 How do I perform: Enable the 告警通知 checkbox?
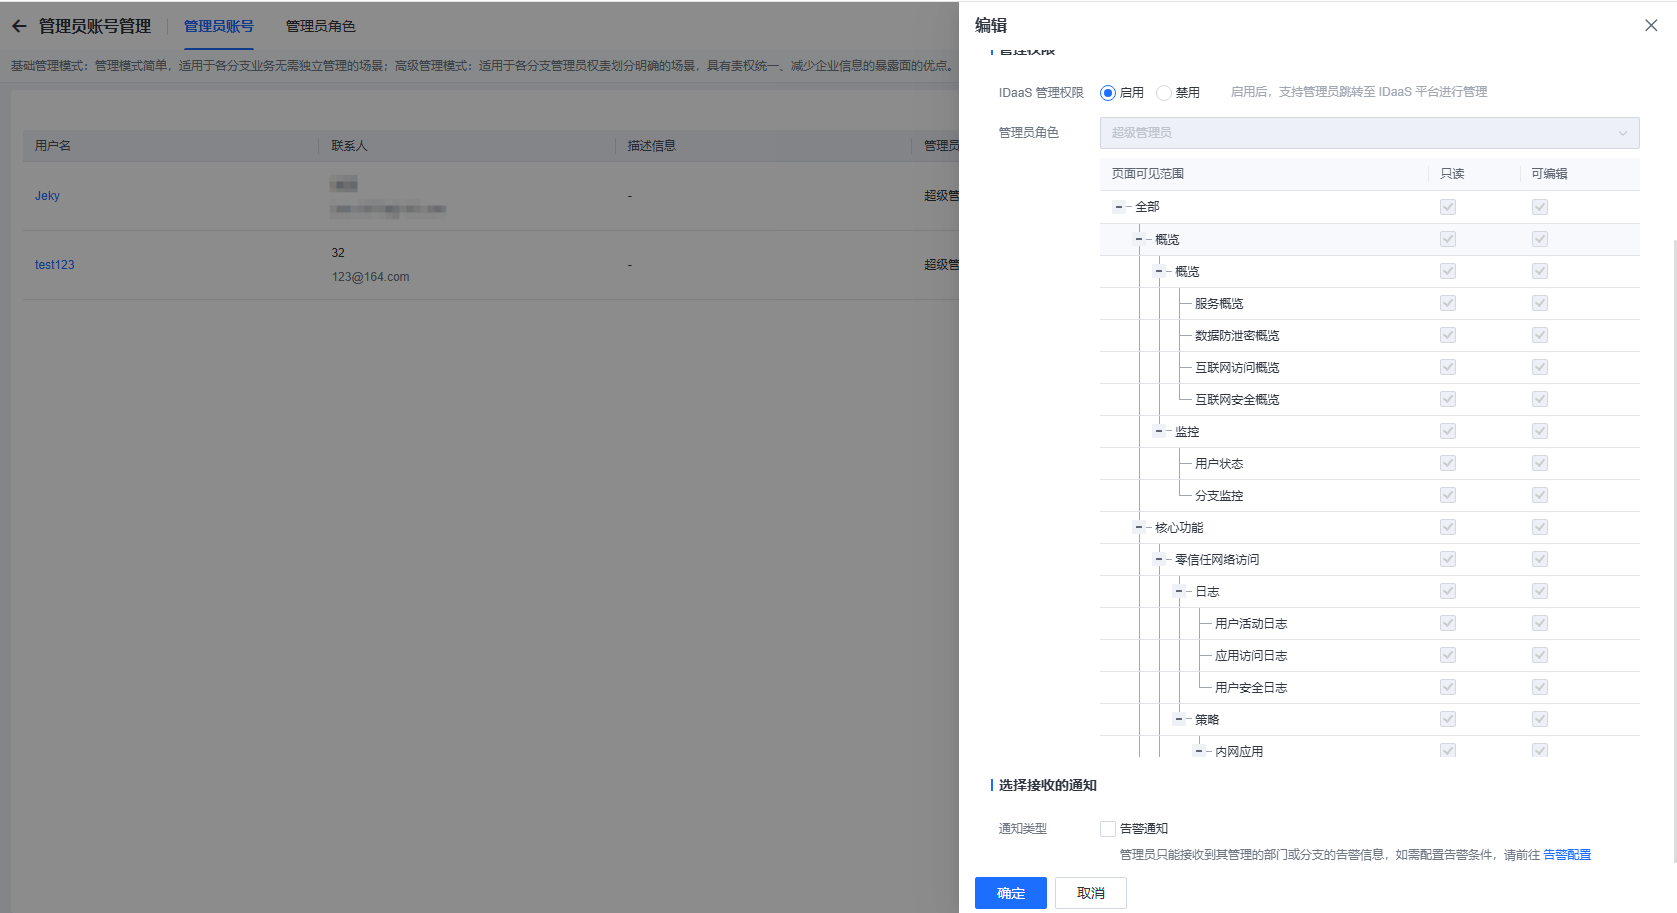pyautogui.click(x=1108, y=829)
